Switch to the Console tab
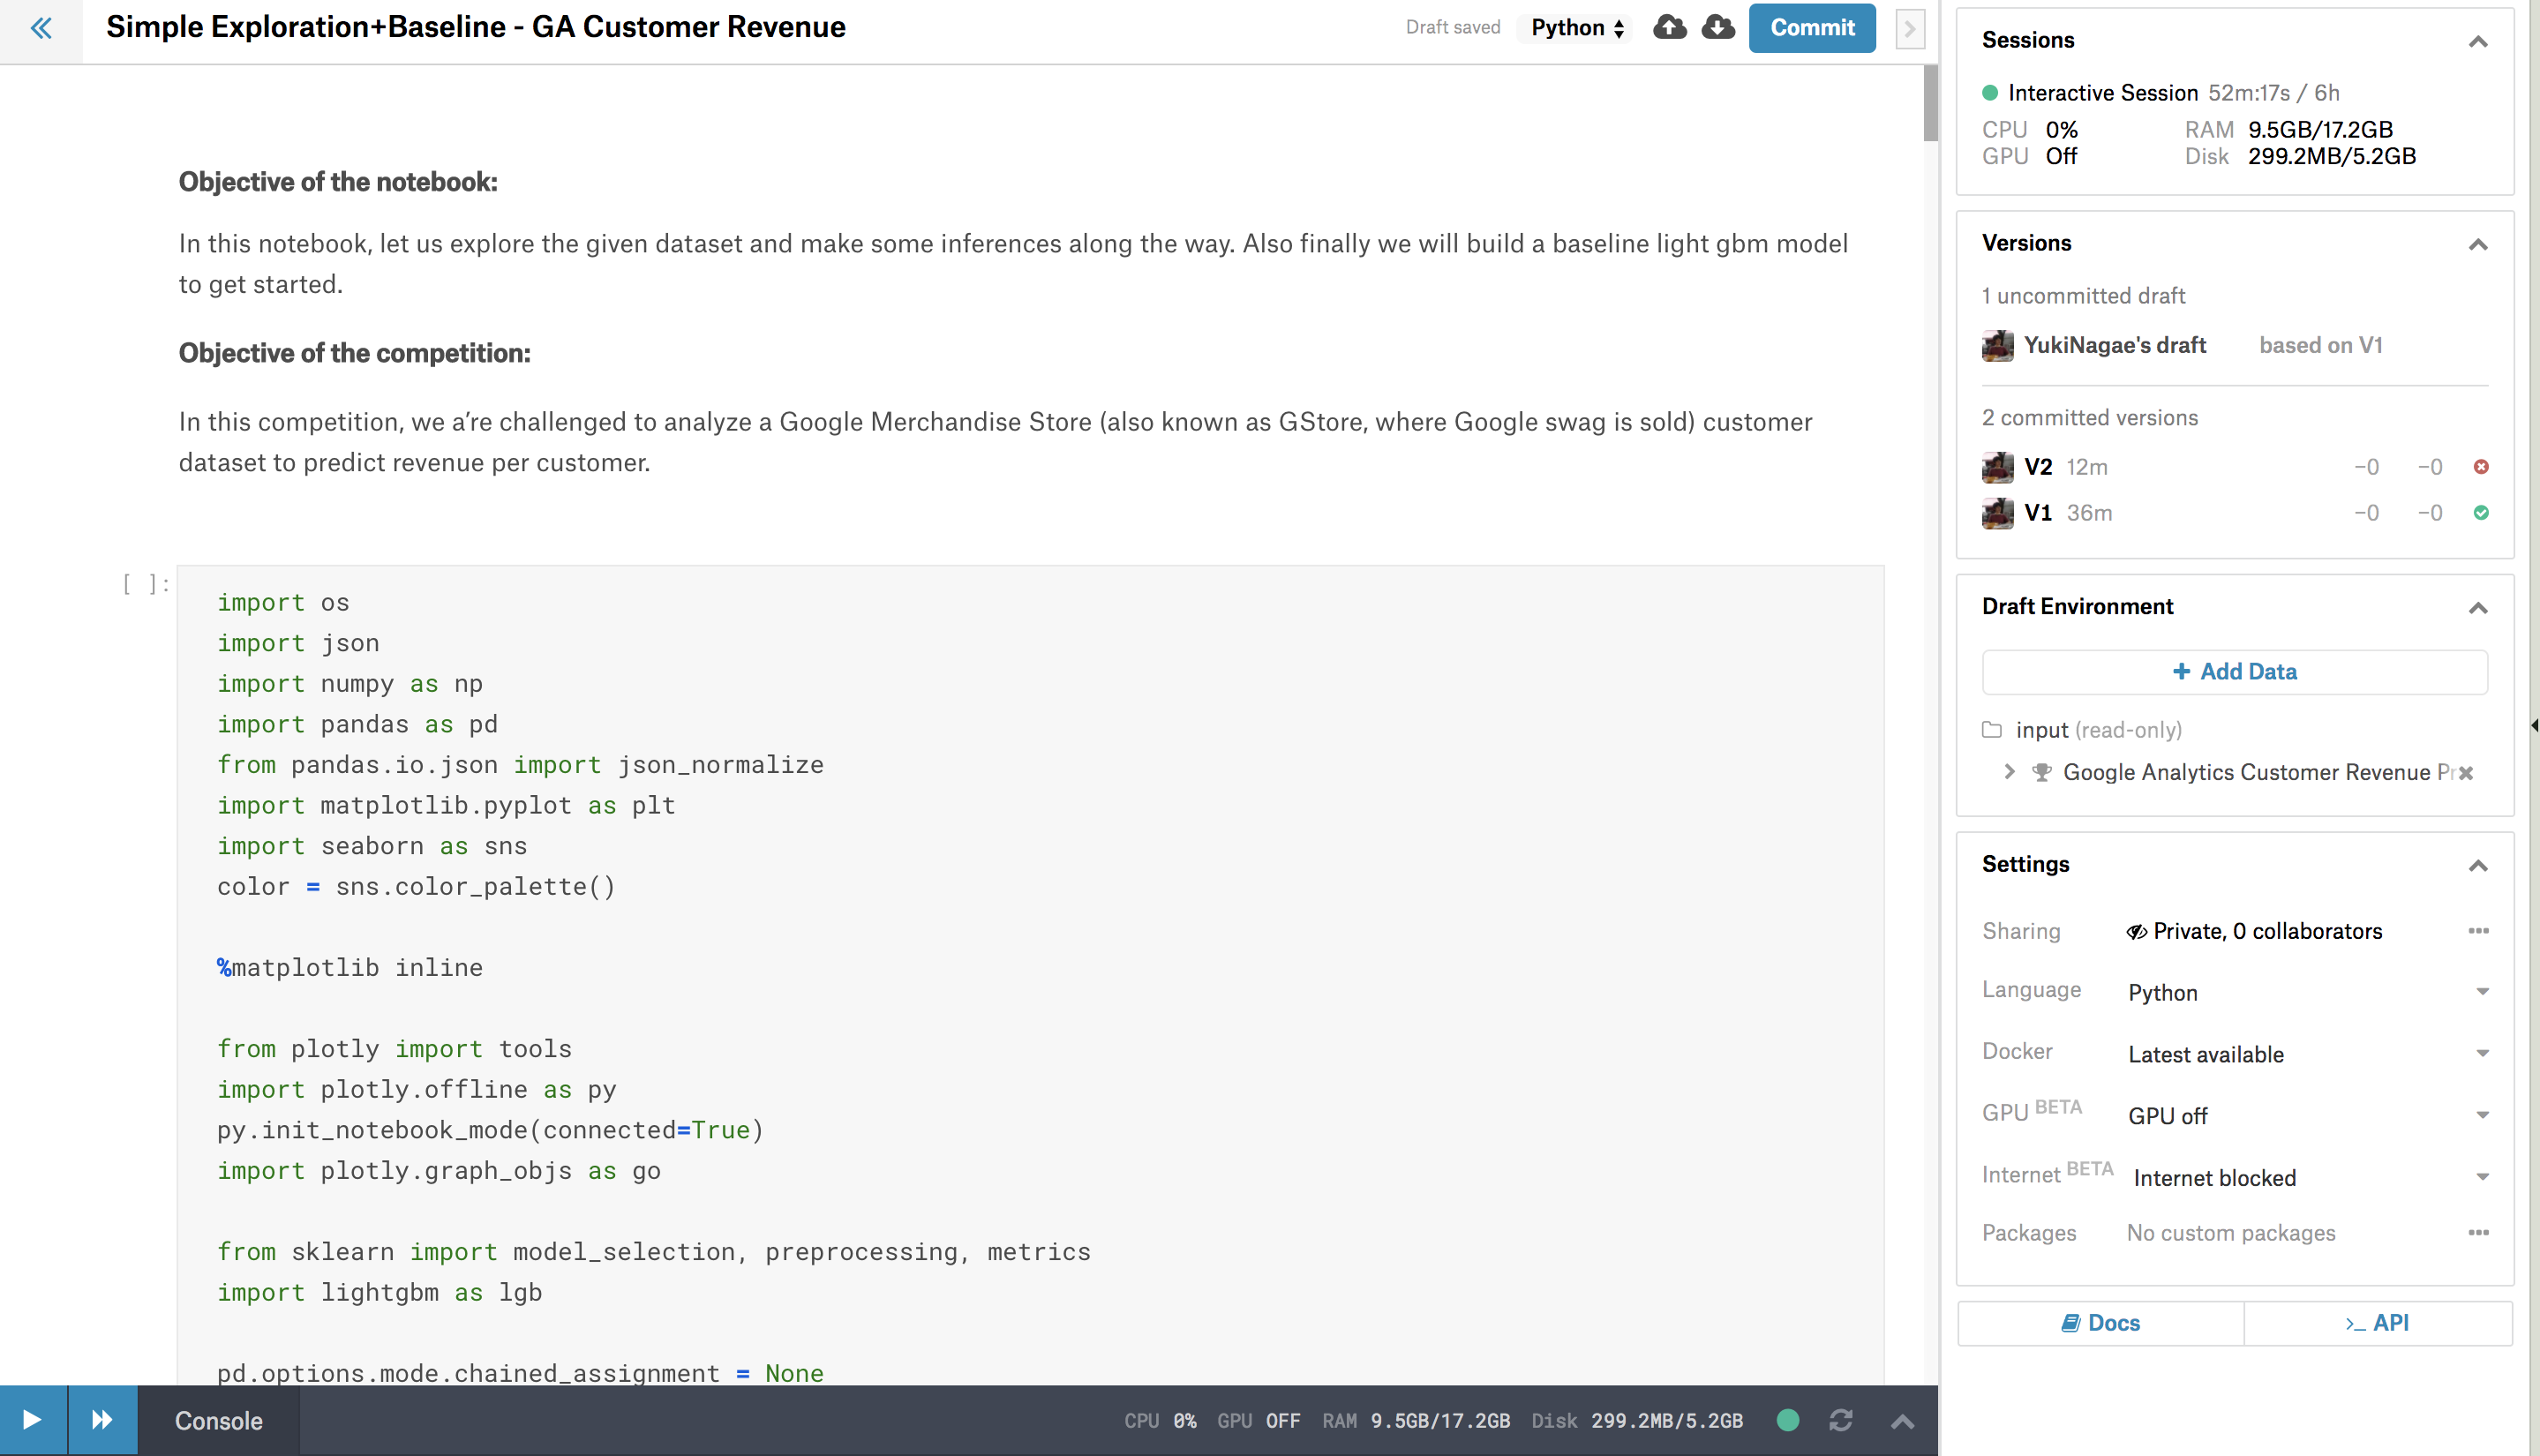 (218, 1419)
